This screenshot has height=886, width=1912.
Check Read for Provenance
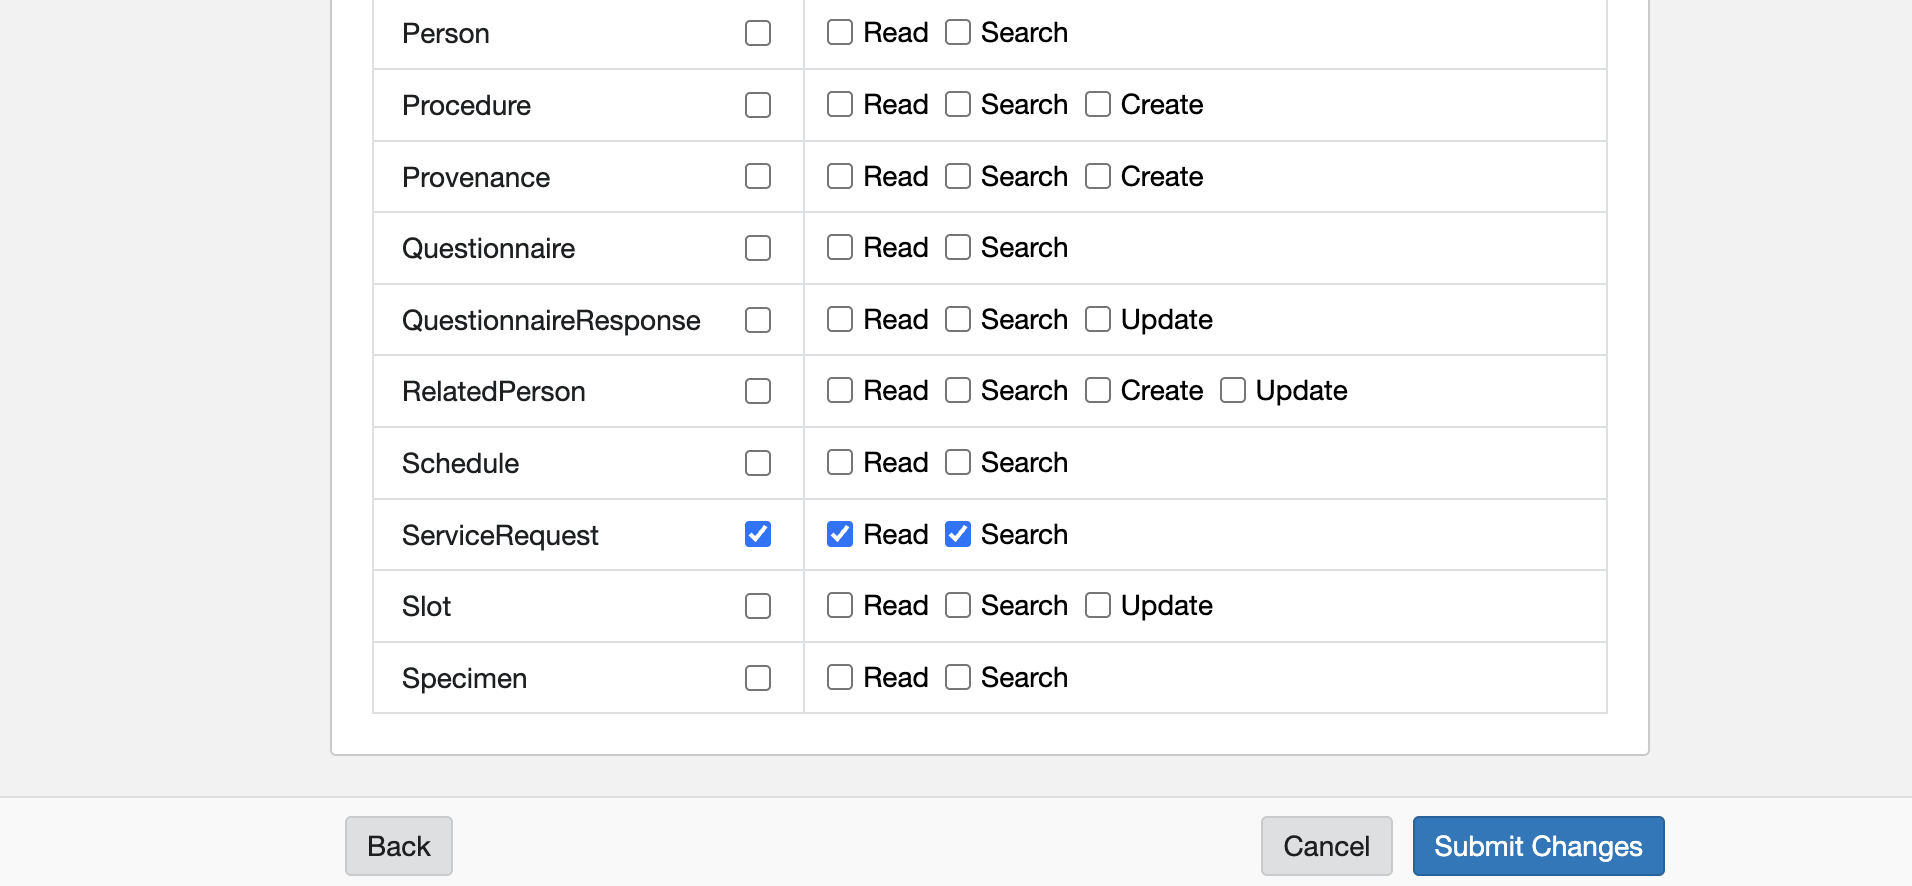click(840, 176)
